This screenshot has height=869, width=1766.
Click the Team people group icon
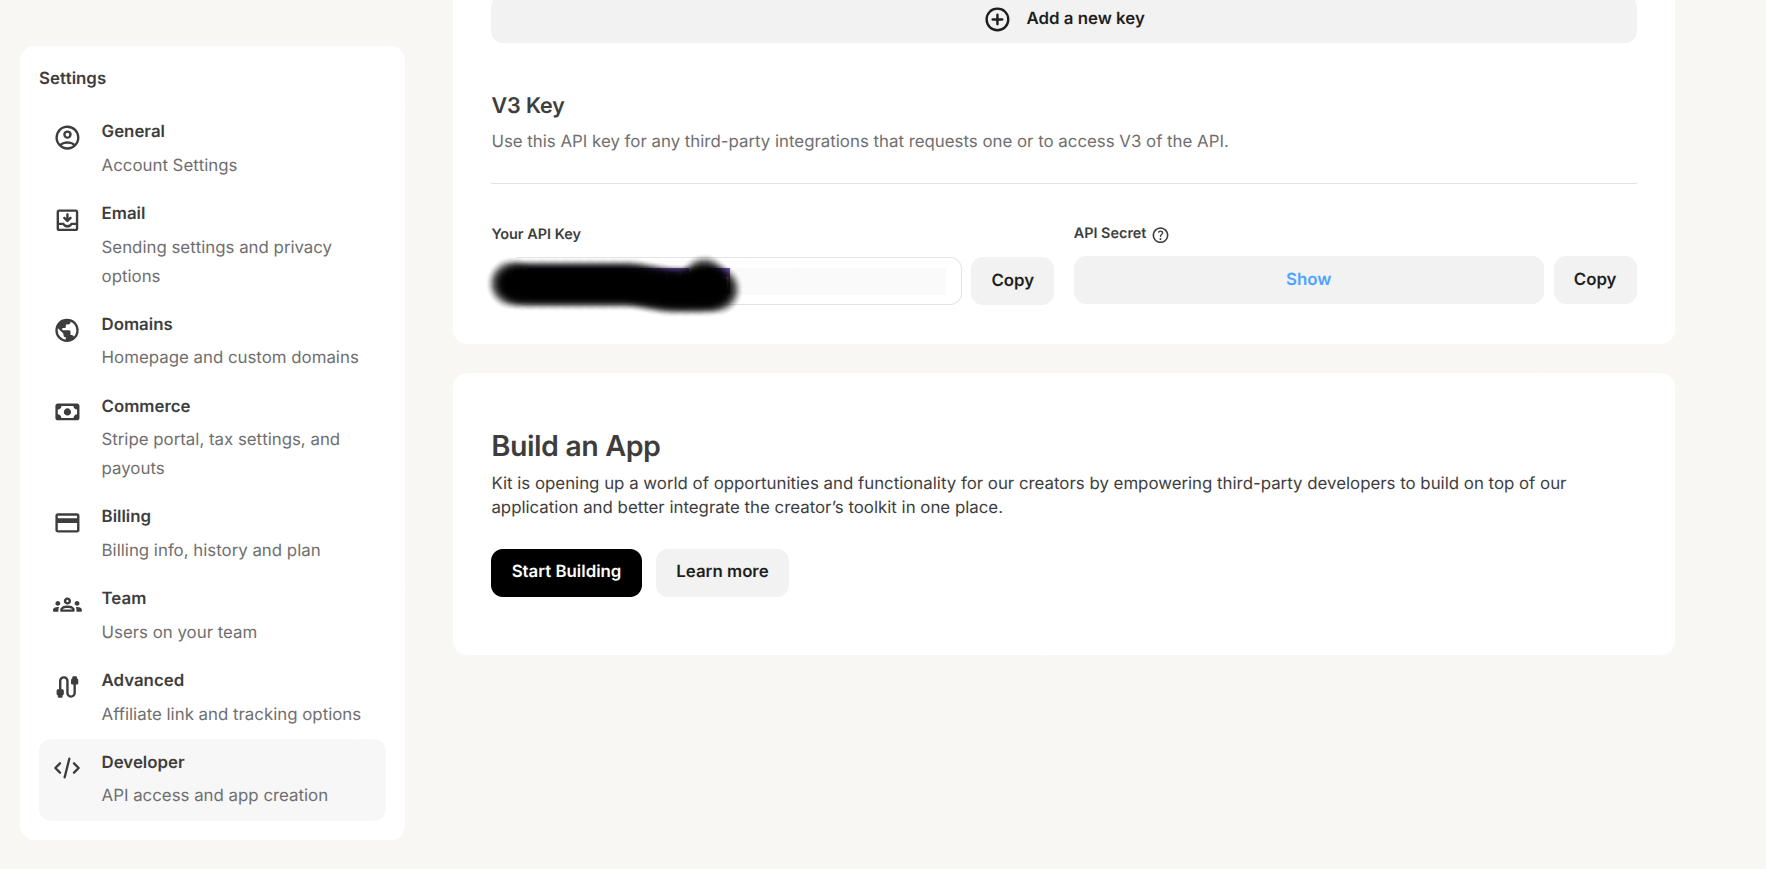pos(67,605)
